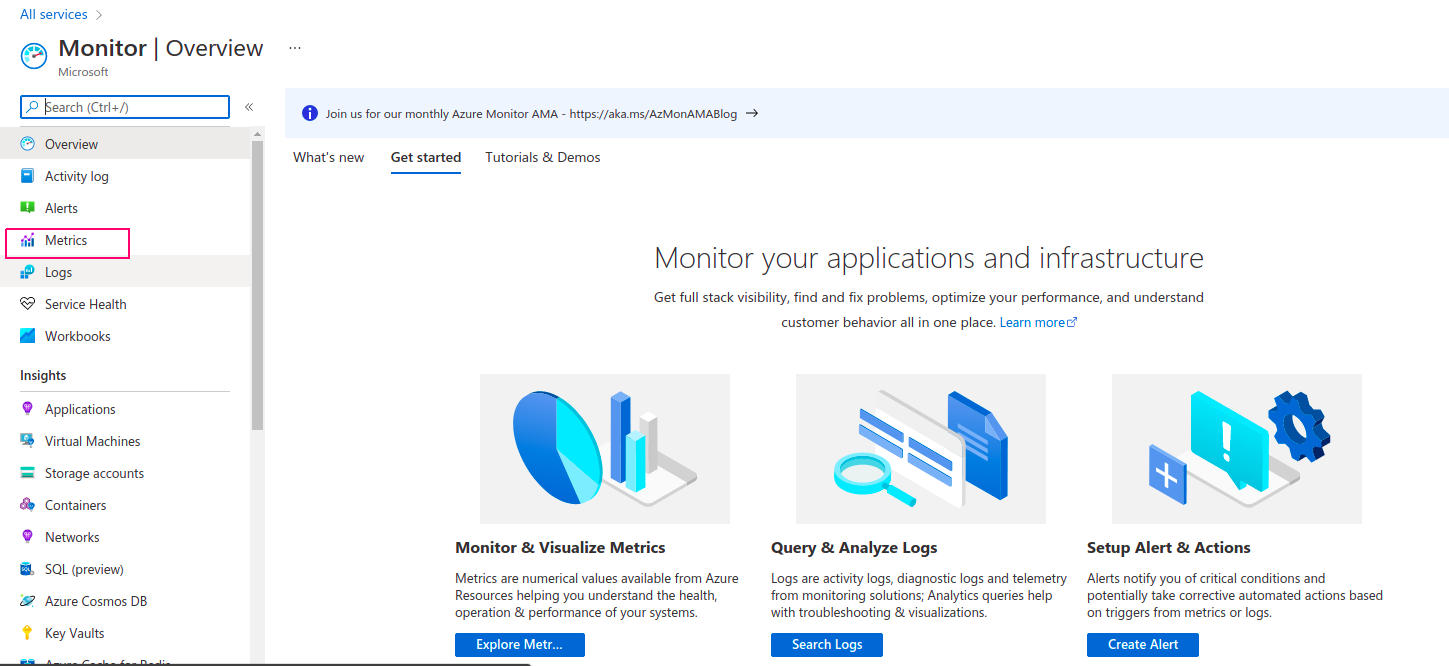1449x666 pixels.
Task: Click the Workbooks icon
Action: pyautogui.click(x=28, y=336)
